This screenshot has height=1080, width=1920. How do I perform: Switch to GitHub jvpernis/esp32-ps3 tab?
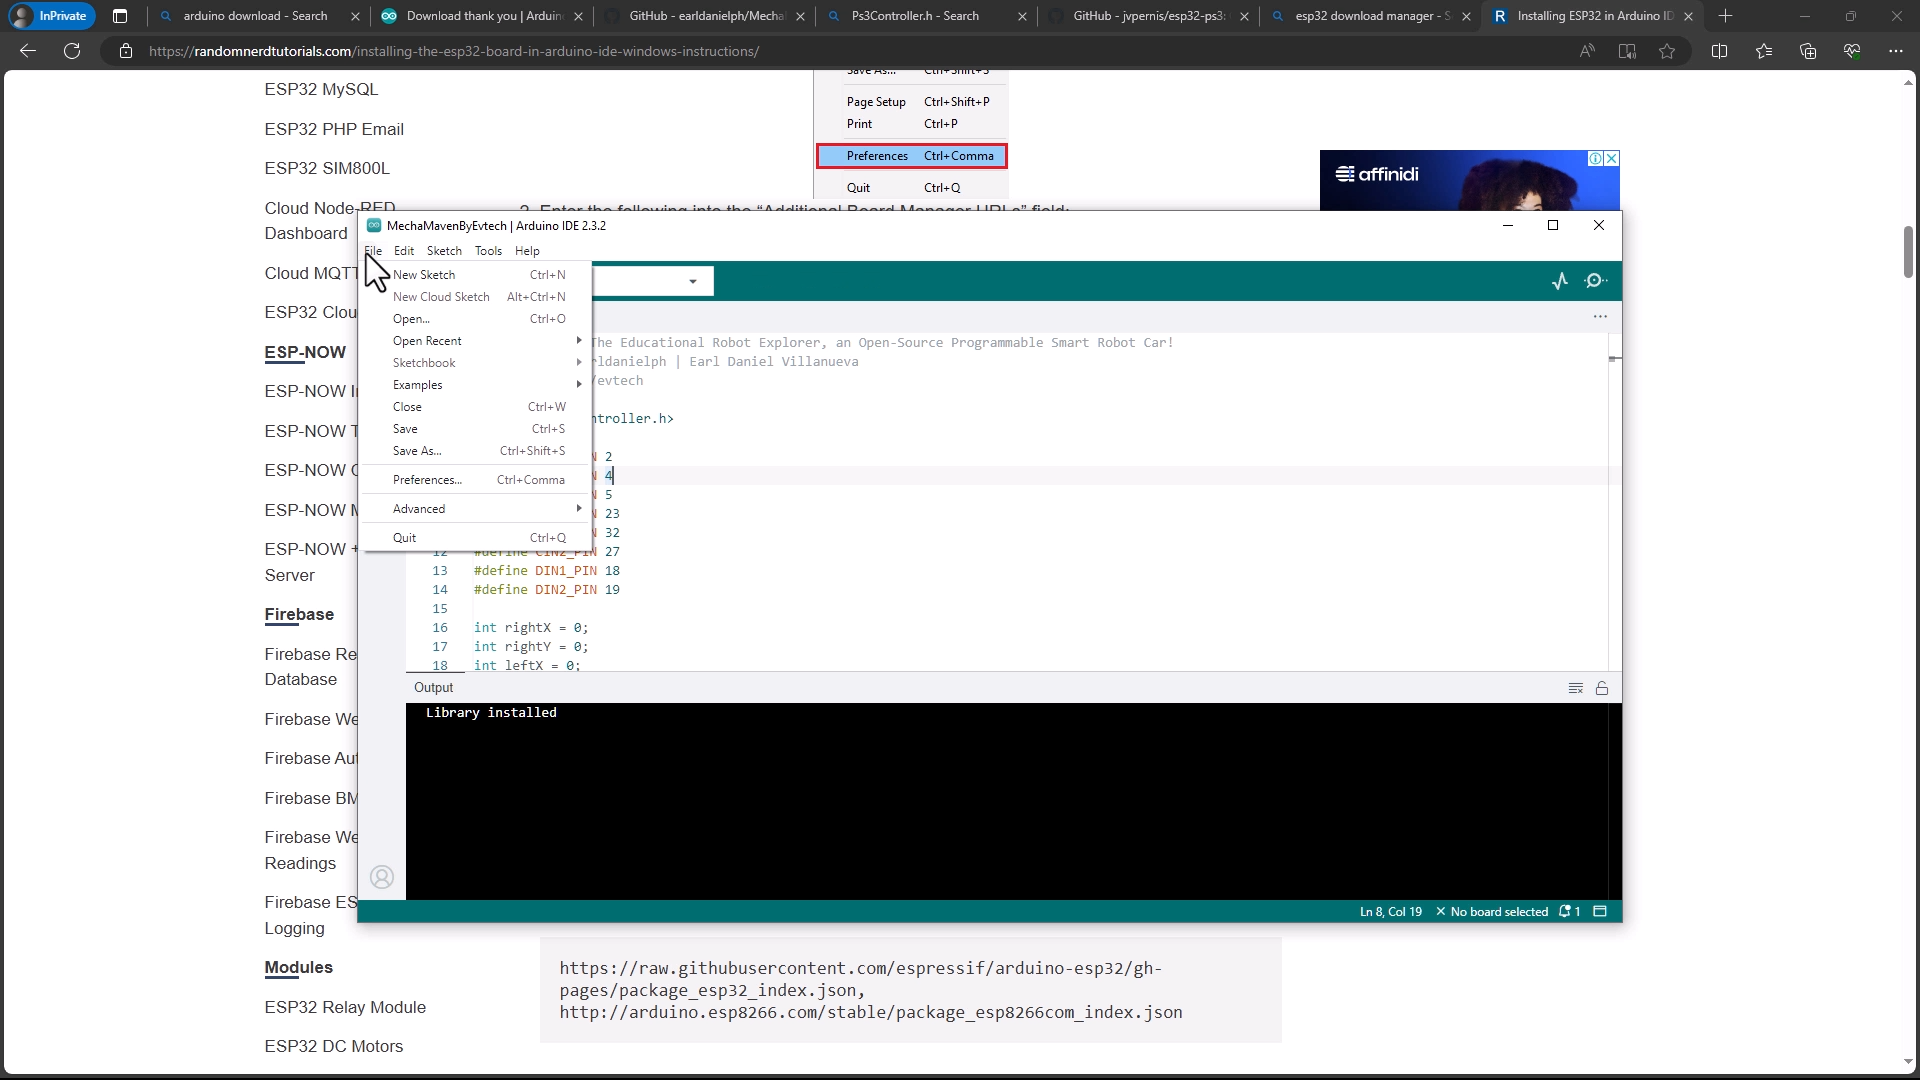pos(1148,16)
